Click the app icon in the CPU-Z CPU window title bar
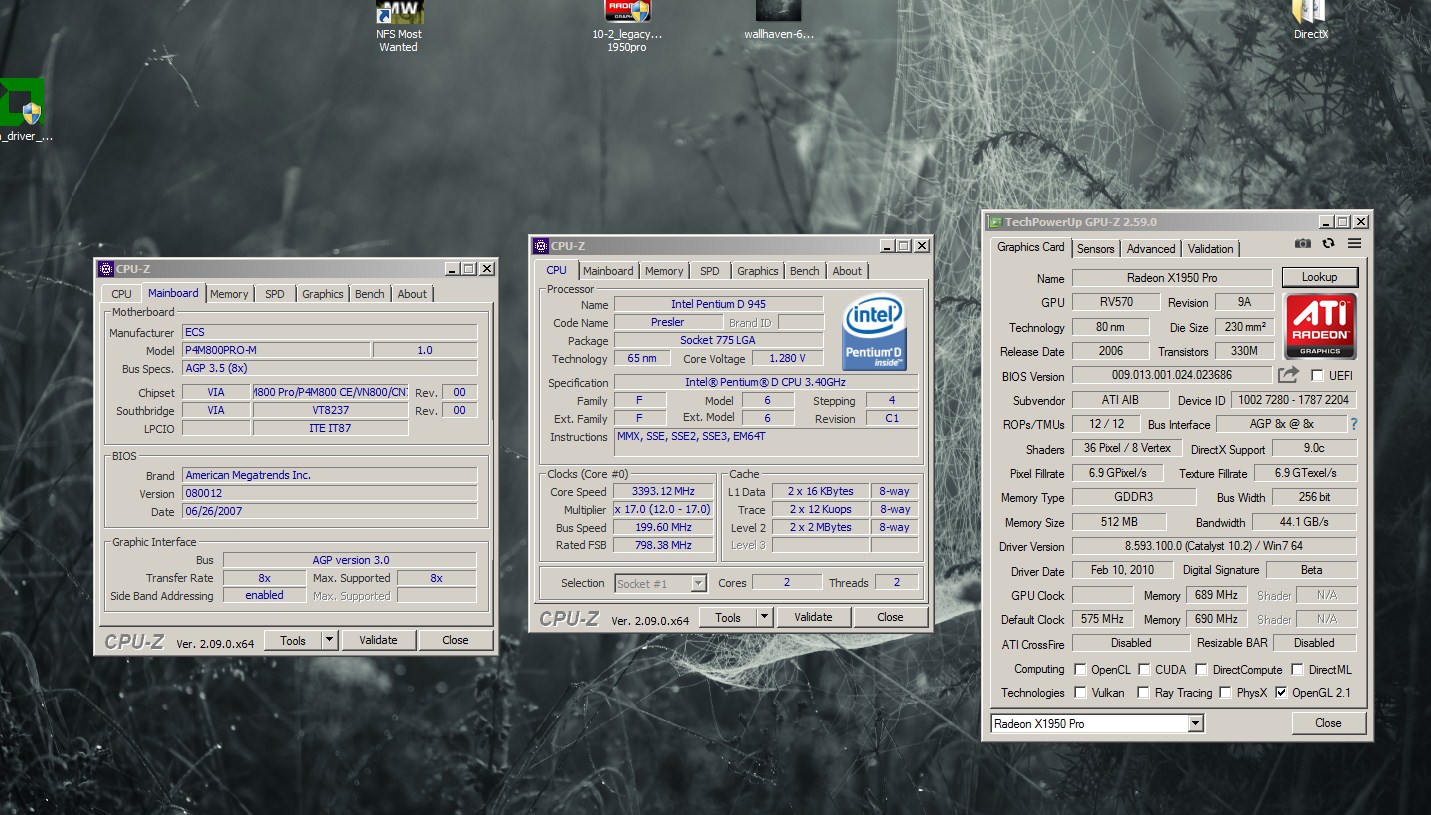Image resolution: width=1431 pixels, height=815 pixels. [x=541, y=246]
